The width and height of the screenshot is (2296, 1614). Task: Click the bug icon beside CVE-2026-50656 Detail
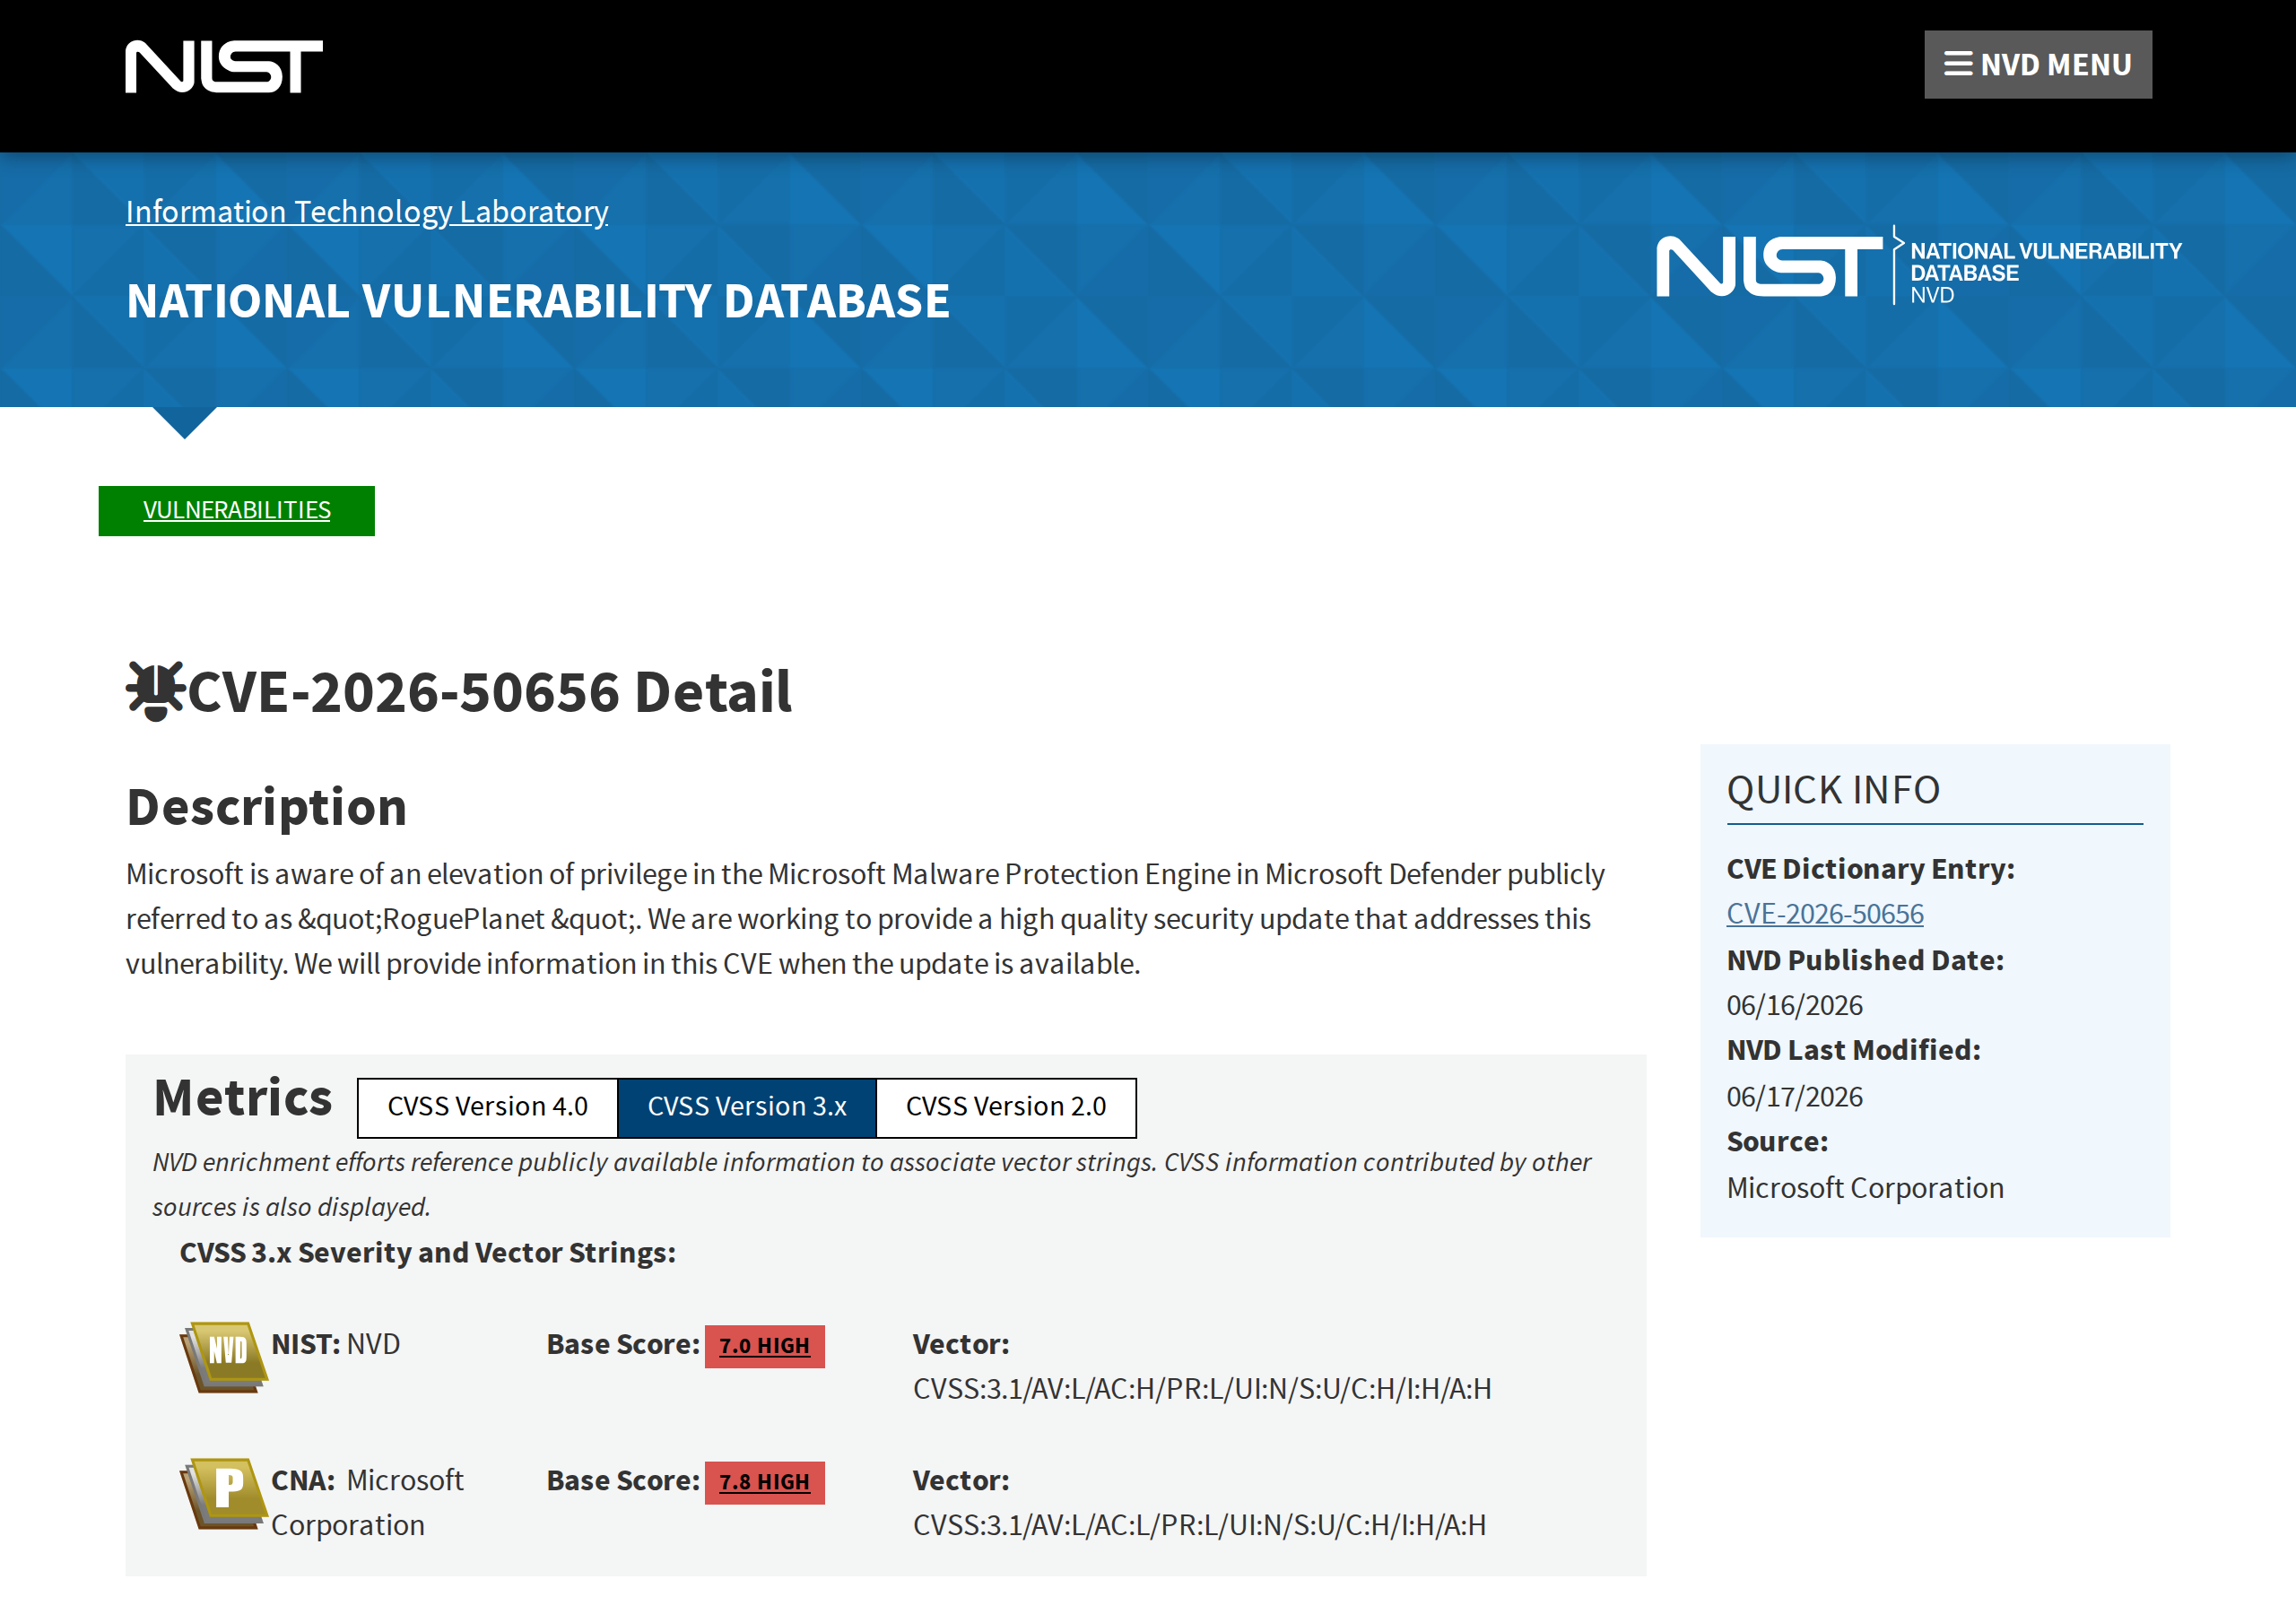click(156, 690)
